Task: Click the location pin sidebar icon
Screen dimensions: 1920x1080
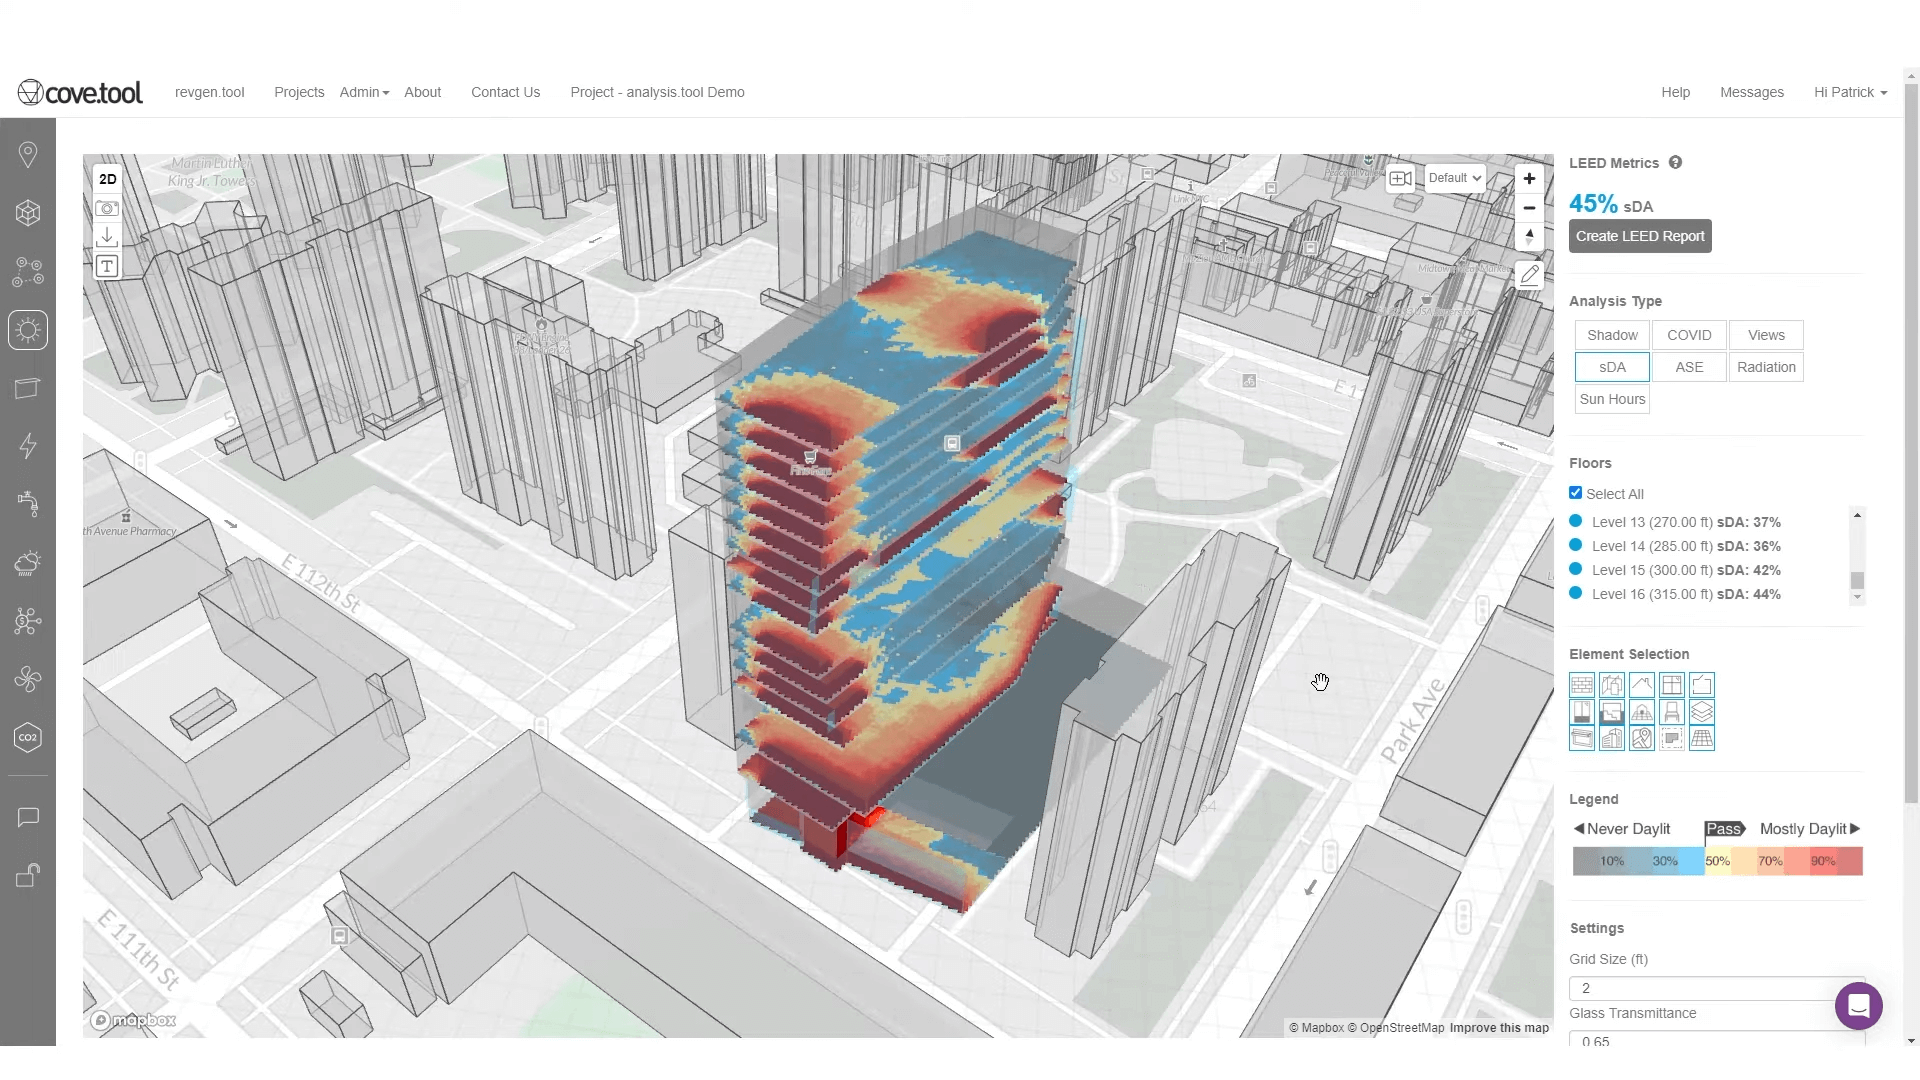Action: tap(28, 154)
